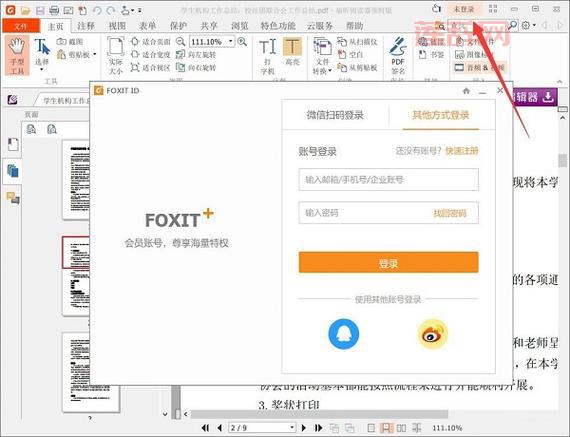
Task: Click the Quick Register (快速注册) link
Action: 462,151
